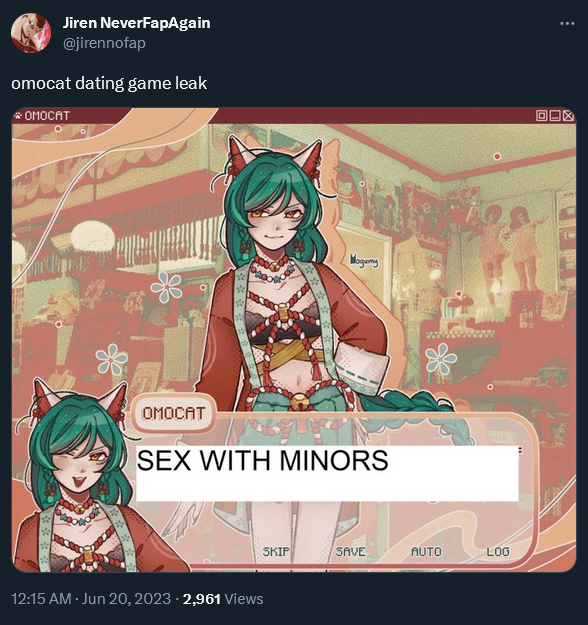Click the OMOCAT title in window bar
588x625 pixels.
(x=47, y=116)
